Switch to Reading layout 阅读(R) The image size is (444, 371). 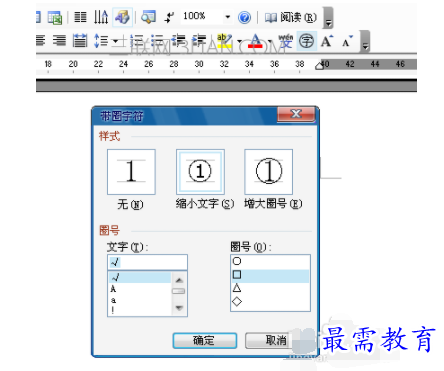[290, 17]
